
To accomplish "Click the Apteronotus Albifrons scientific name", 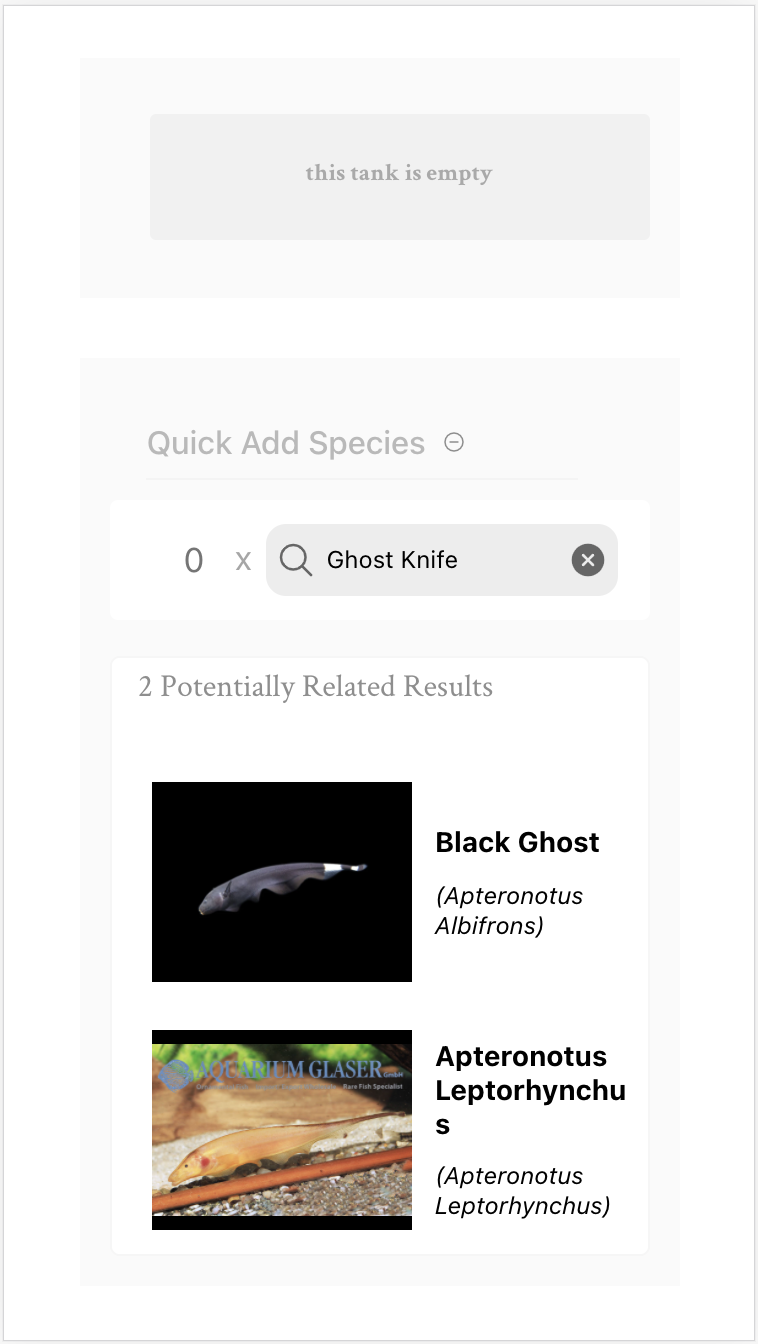I will (x=509, y=910).
